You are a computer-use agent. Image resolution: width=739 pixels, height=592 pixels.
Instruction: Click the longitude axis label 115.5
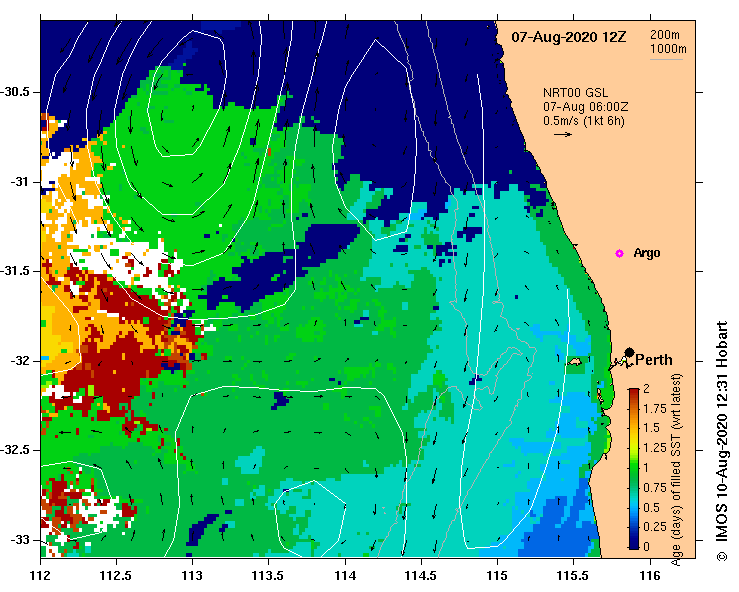pos(574,576)
